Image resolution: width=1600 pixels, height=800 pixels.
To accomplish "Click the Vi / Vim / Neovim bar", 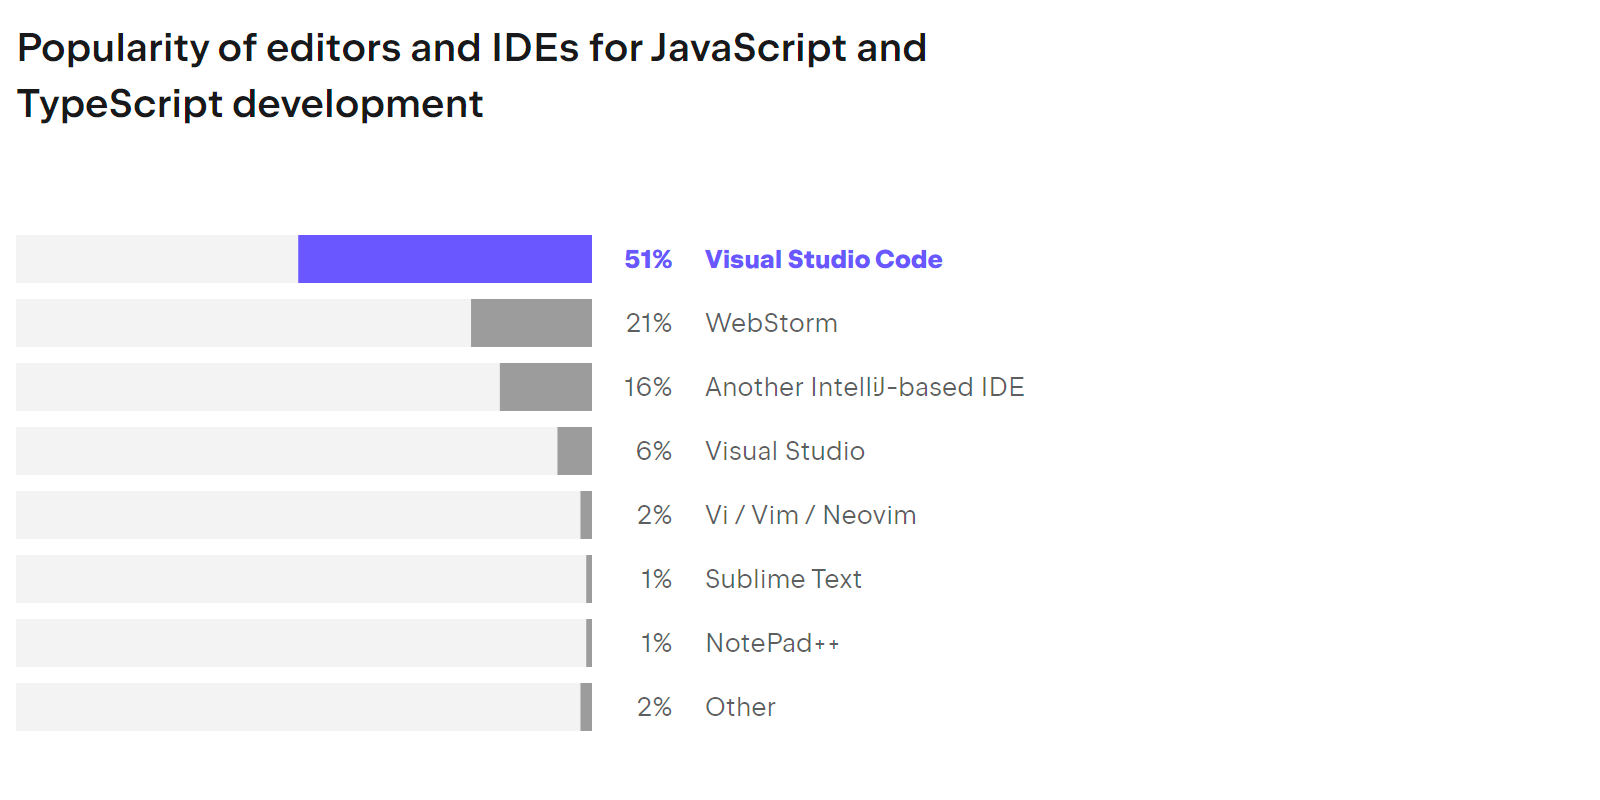I will [304, 515].
